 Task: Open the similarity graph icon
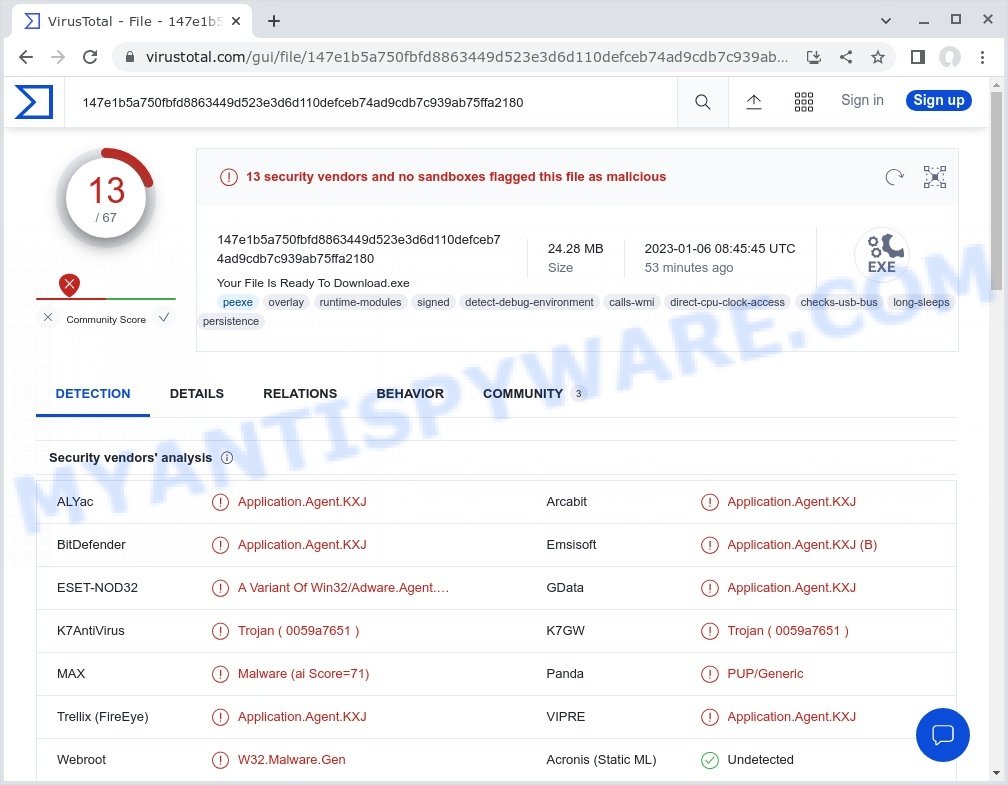pyautogui.click(x=935, y=177)
